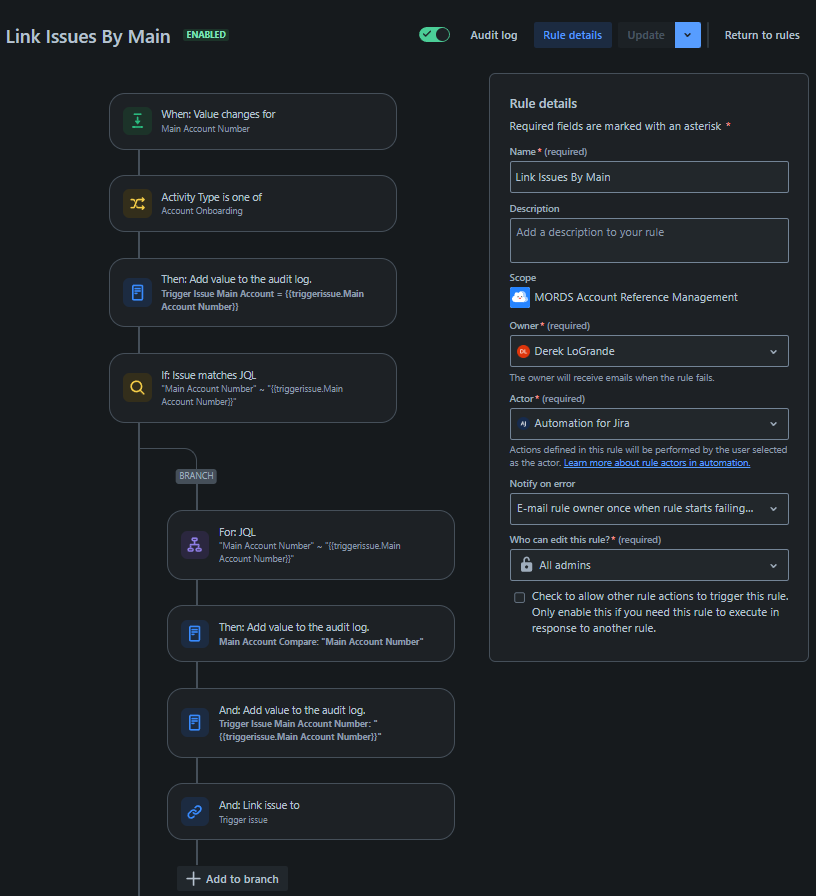Screen dimensions: 816x896
Task: Click the trigger icon for Value changes
Action: (x=137, y=121)
